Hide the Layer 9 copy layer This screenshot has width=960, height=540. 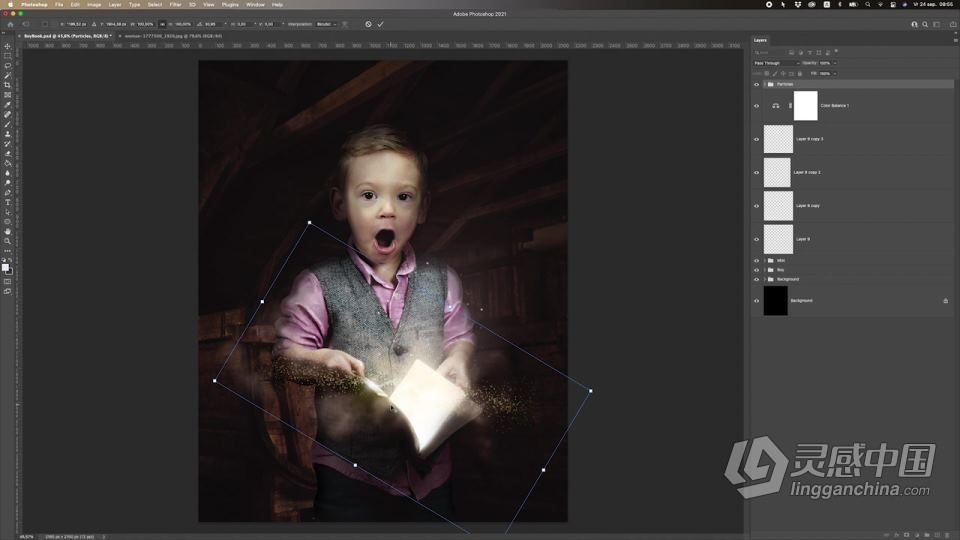click(756, 206)
